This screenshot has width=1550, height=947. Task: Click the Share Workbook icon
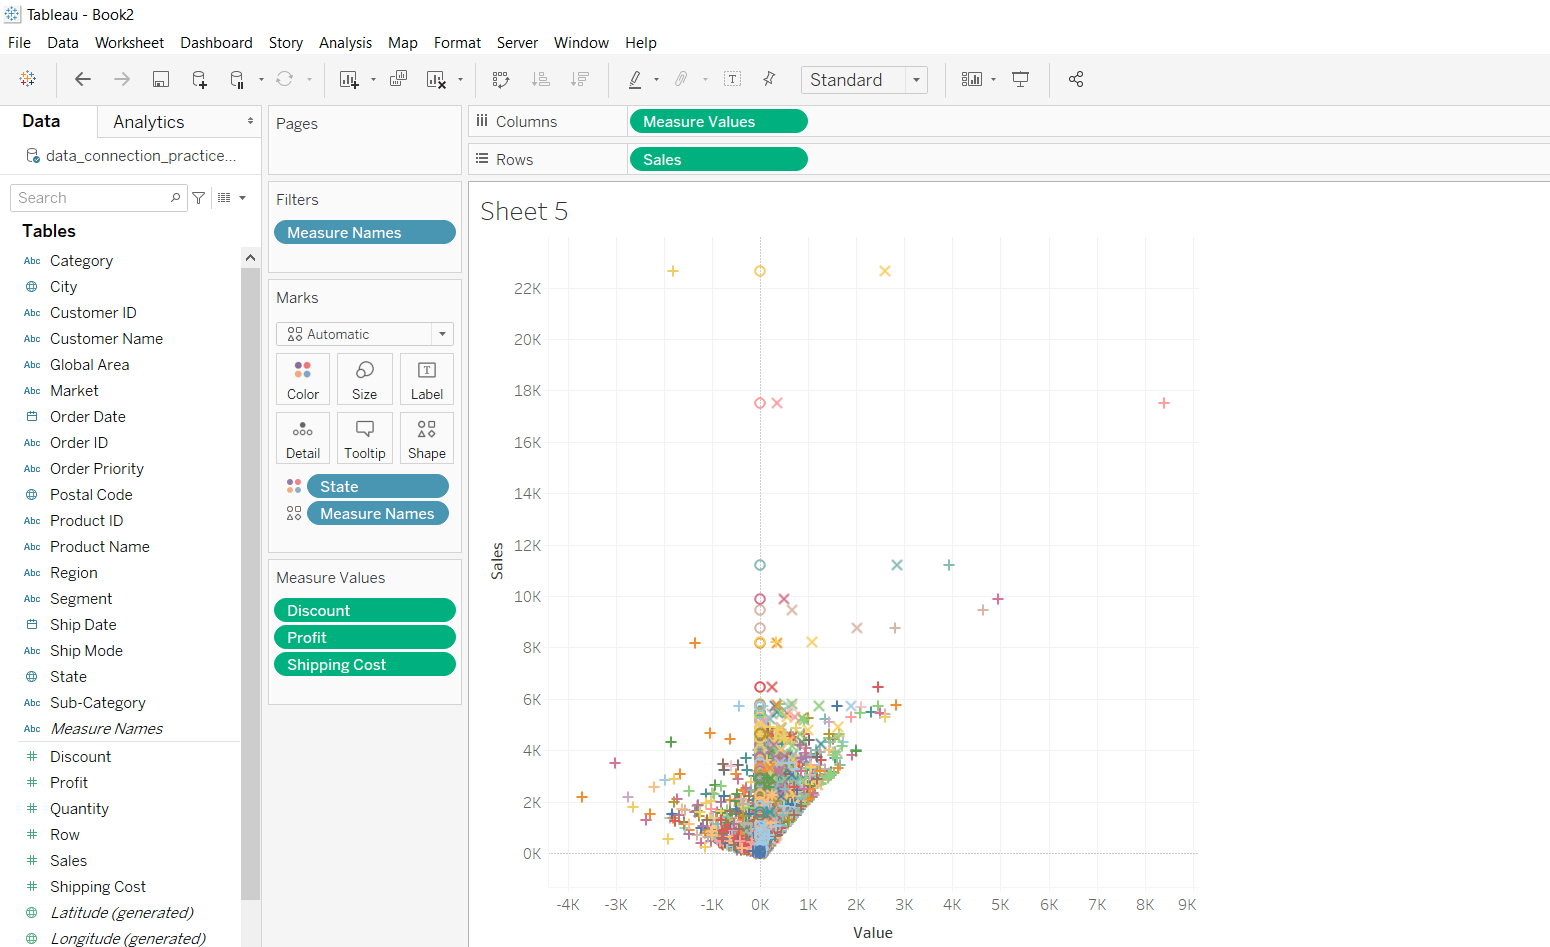pos(1076,79)
